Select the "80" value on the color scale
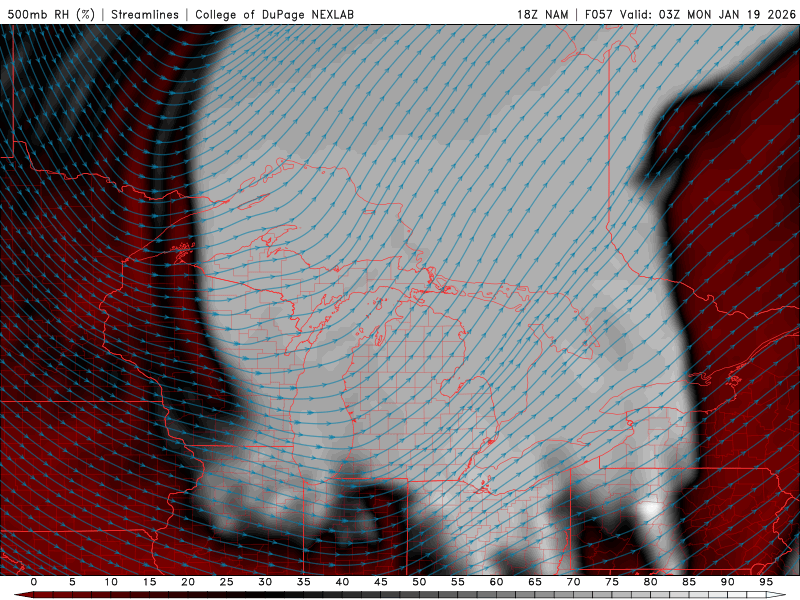This screenshot has width=800, height=600. click(x=650, y=582)
